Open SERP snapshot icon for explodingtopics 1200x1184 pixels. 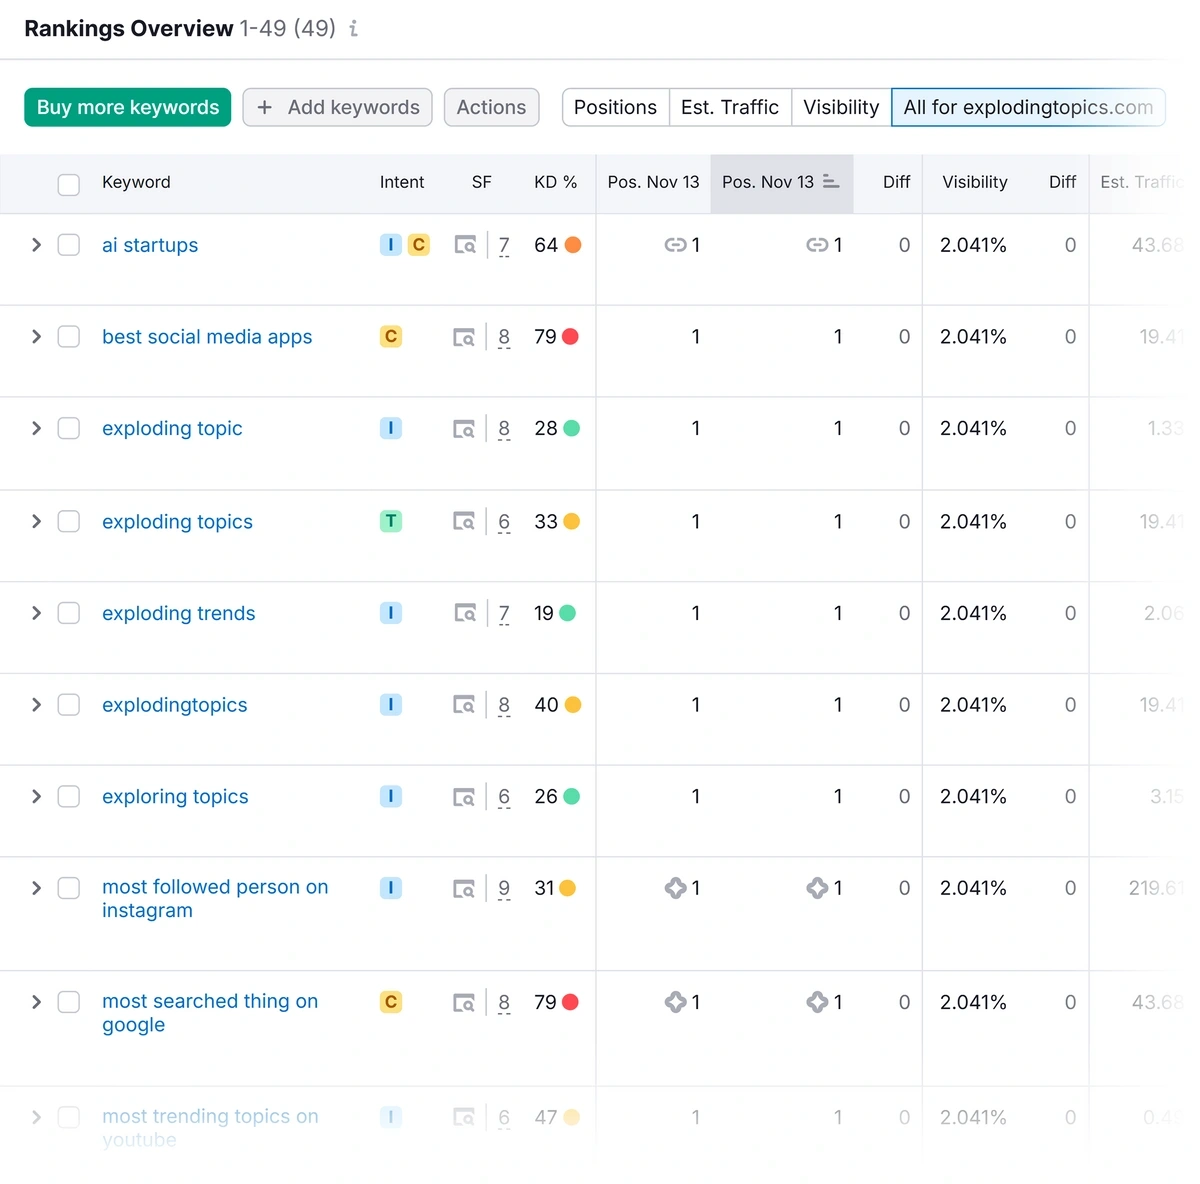[464, 705]
